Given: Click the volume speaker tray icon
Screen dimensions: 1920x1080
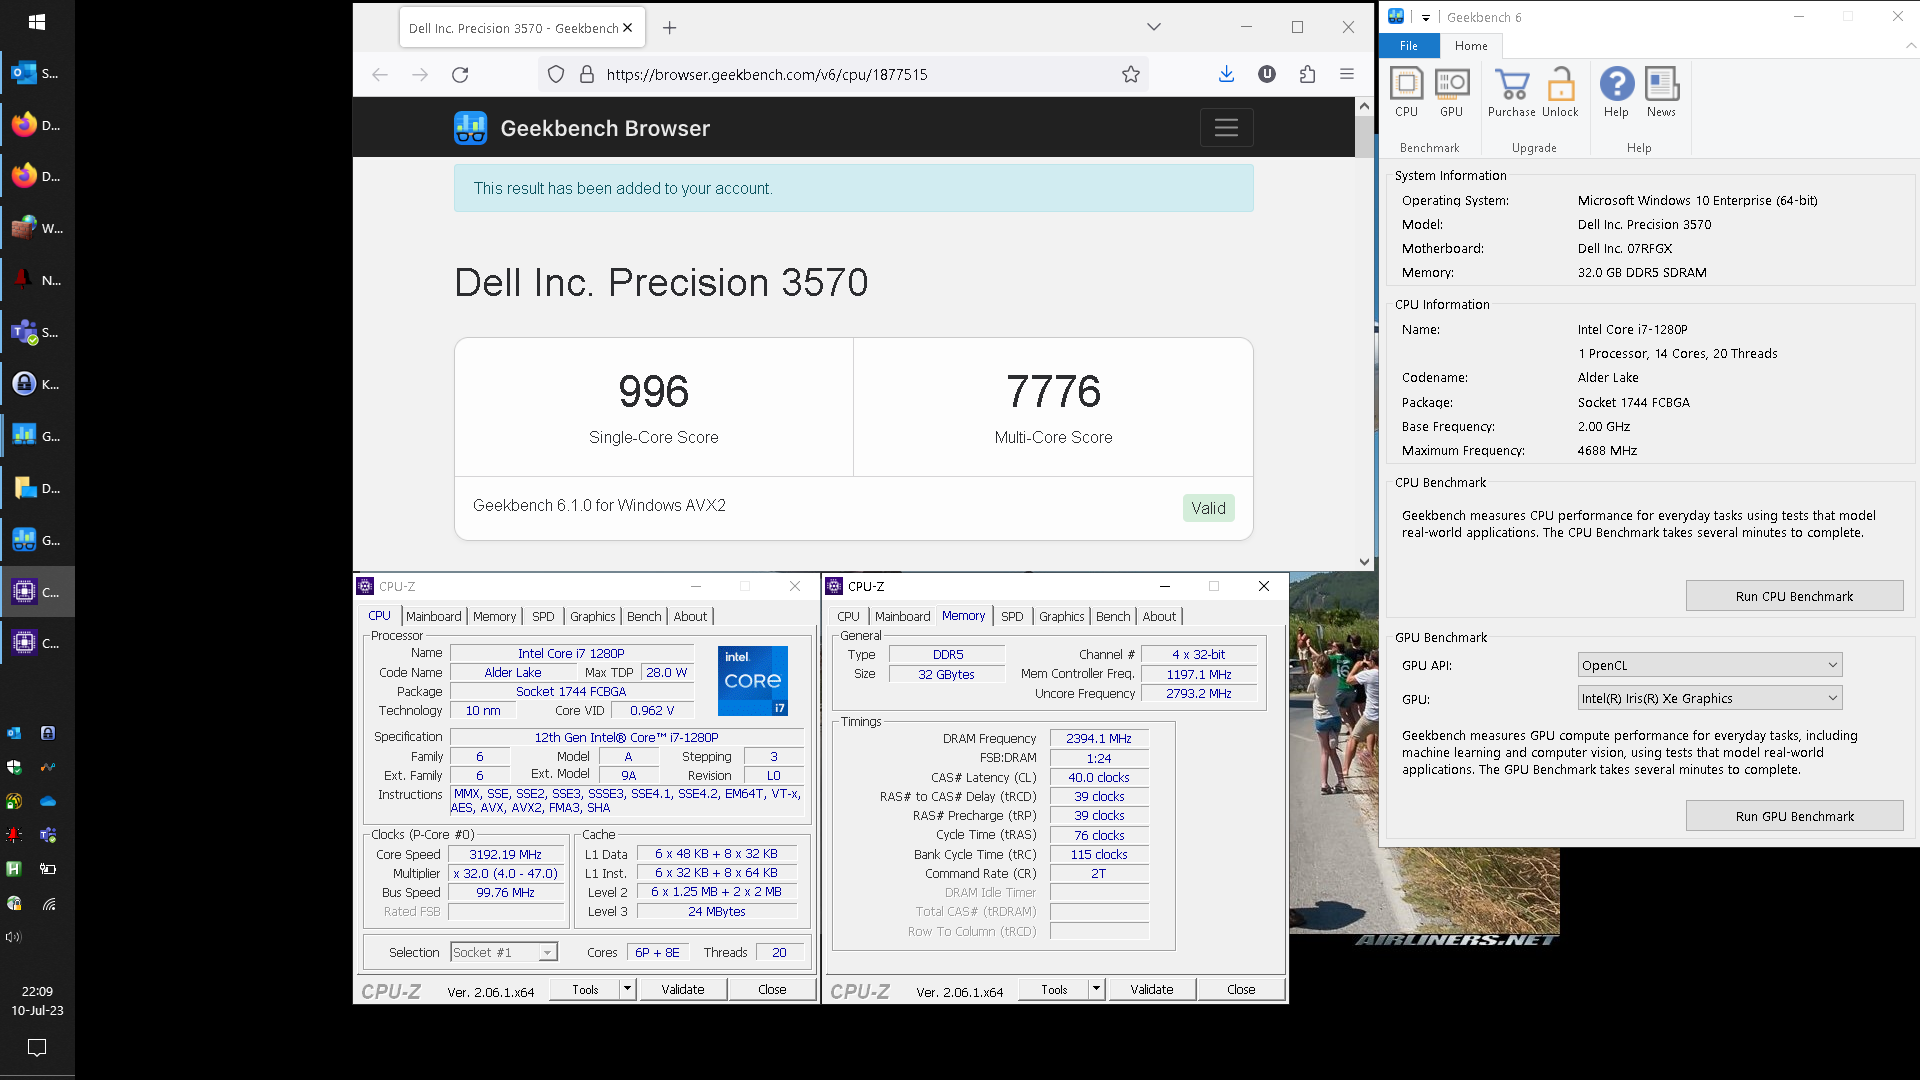Looking at the screenshot, I should 13,937.
